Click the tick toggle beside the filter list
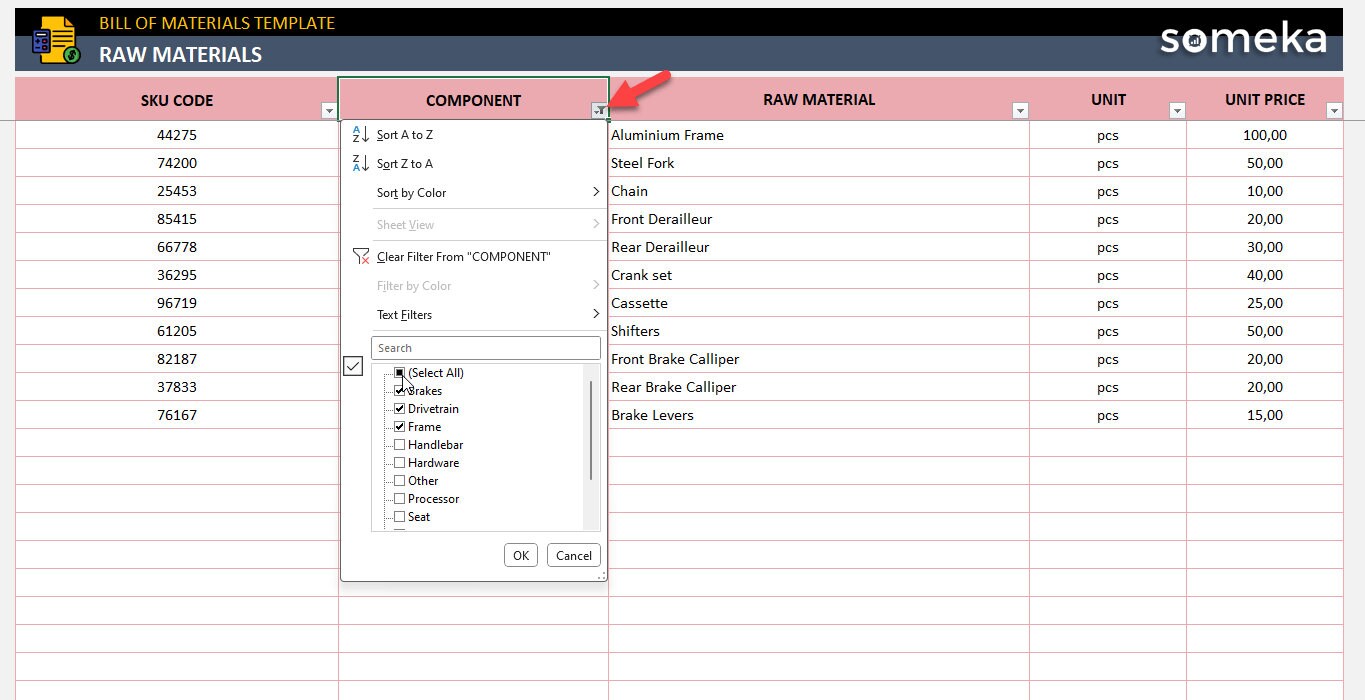 [353, 366]
